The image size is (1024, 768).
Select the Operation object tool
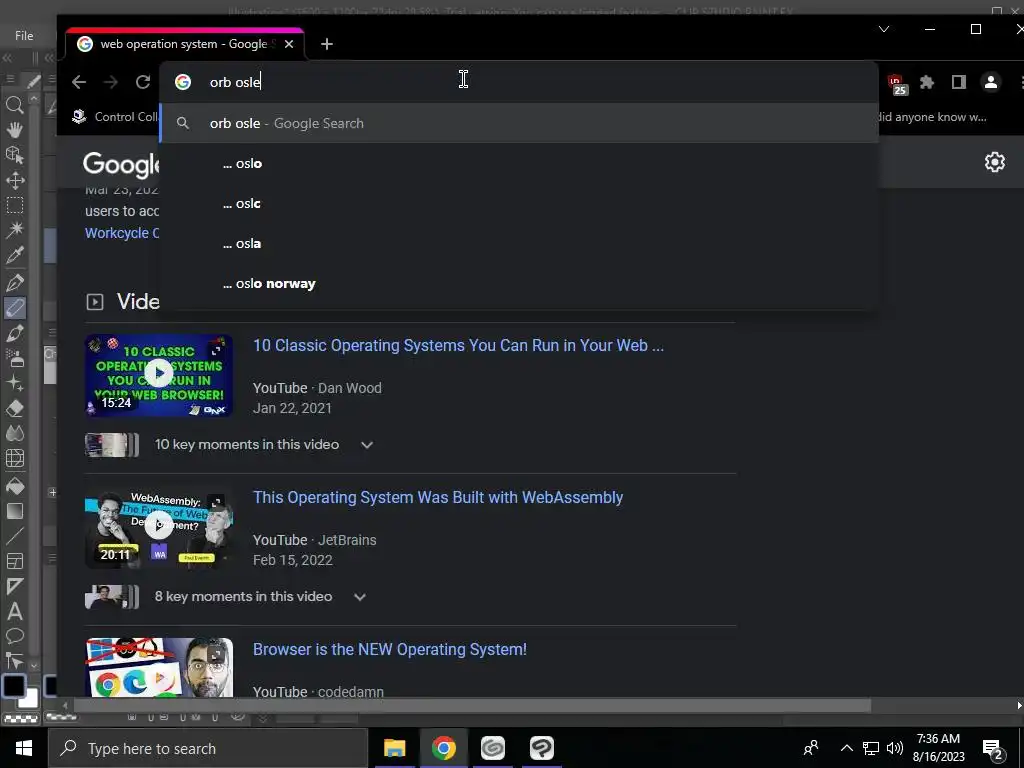point(14,155)
